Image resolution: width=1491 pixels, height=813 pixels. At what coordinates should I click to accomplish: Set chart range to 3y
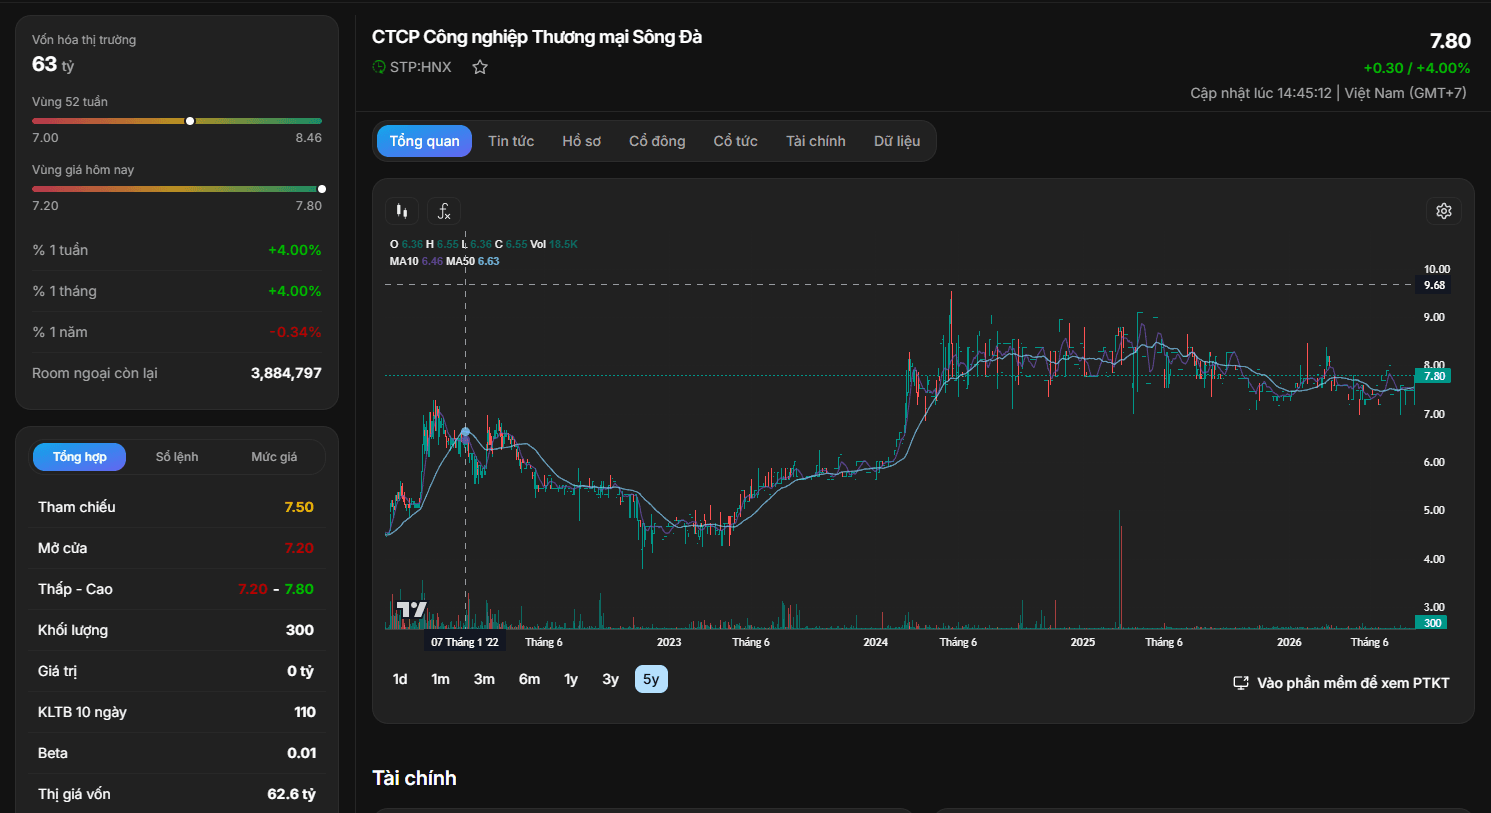tap(610, 679)
